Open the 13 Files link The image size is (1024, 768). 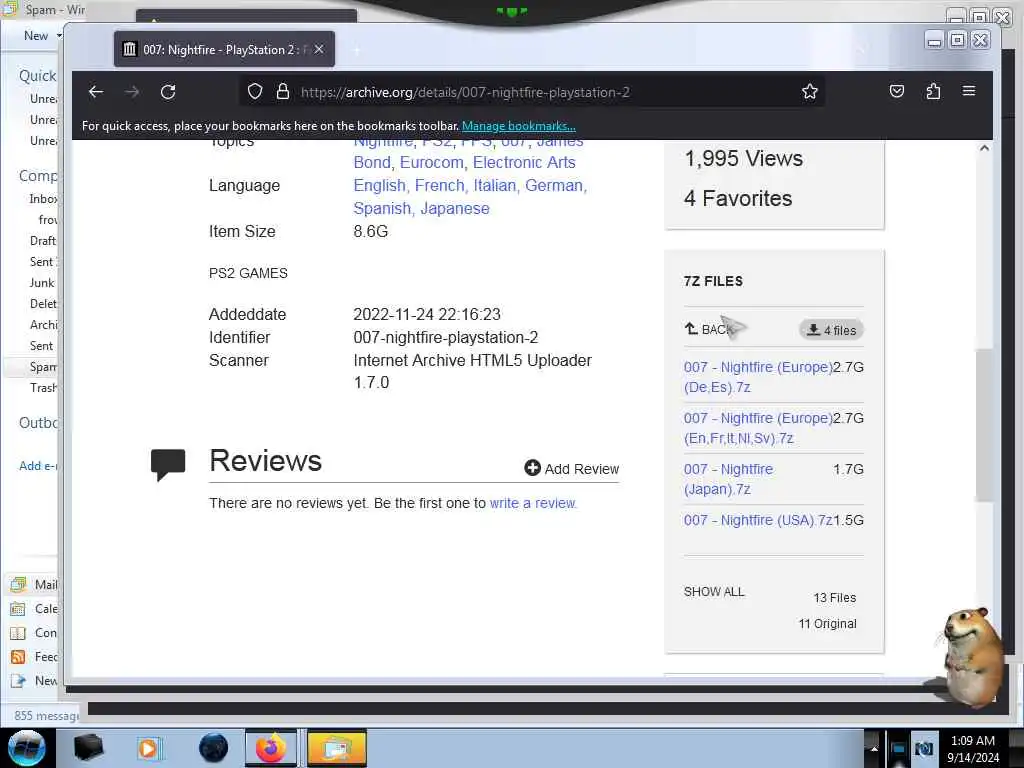coord(835,598)
